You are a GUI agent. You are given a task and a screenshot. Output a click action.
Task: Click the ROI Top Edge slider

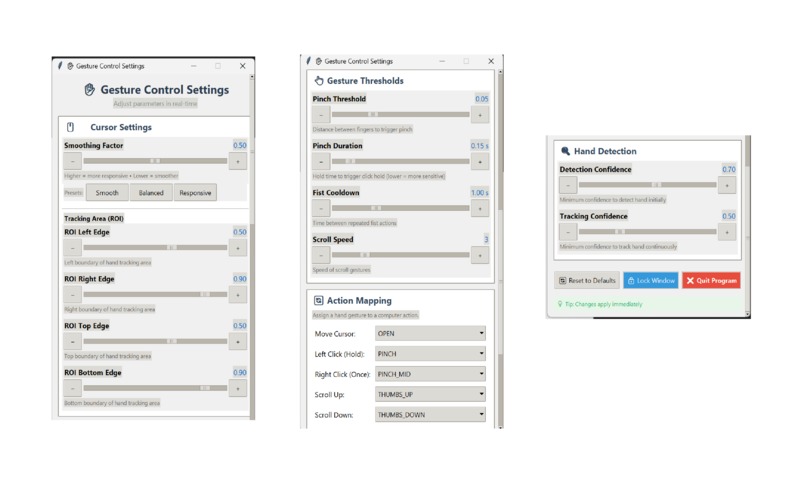(x=155, y=341)
